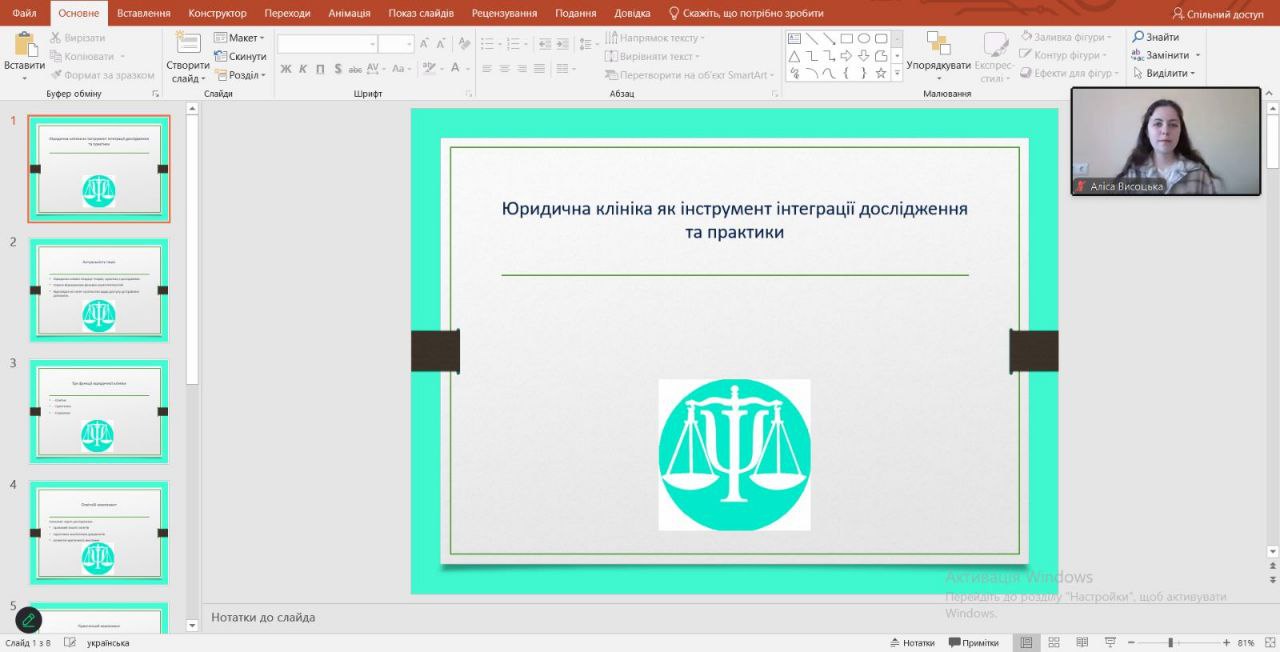This screenshot has width=1280, height=652.
Task: Open the Файл tab
Action: coord(24,13)
